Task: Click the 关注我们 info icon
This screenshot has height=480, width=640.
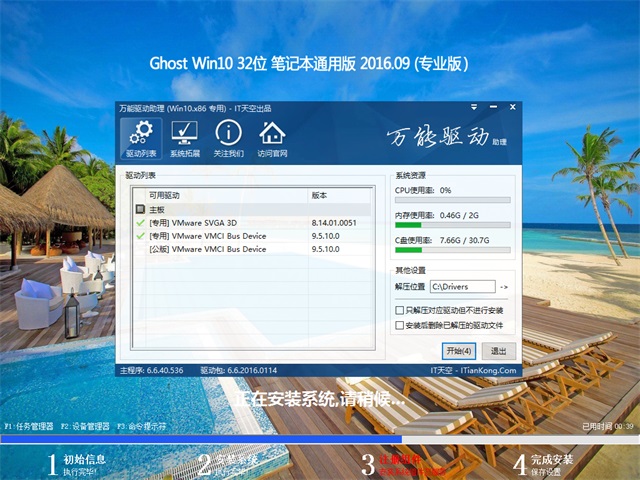Action: pyautogui.click(x=228, y=138)
